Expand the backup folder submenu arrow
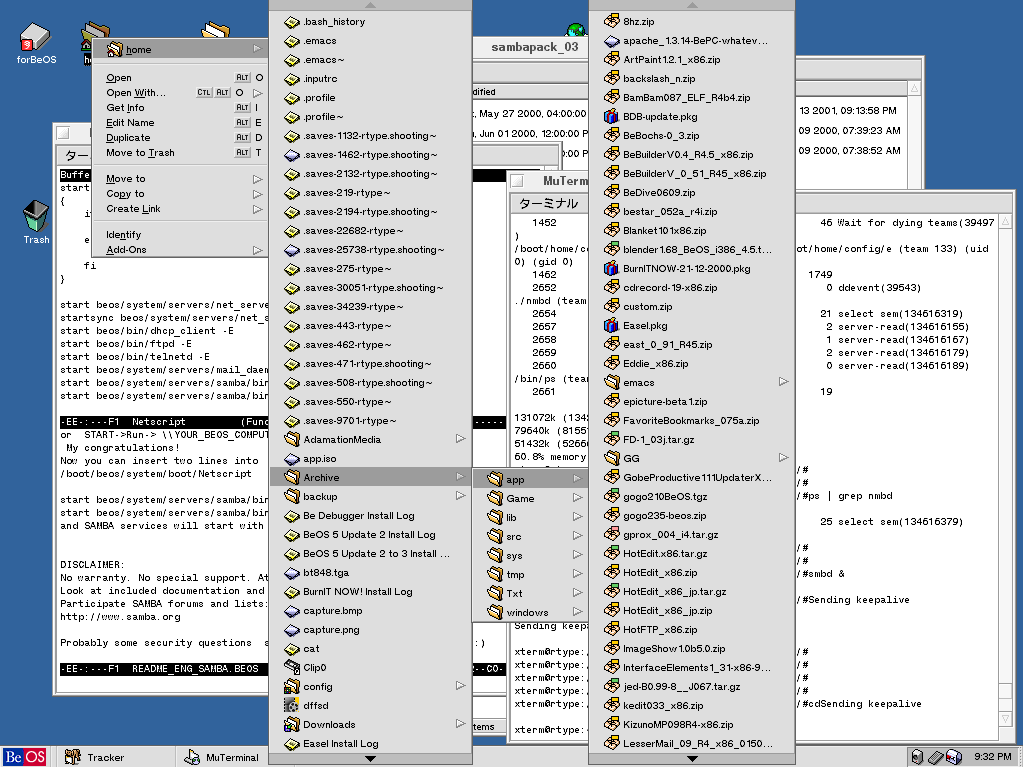 (x=460, y=496)
